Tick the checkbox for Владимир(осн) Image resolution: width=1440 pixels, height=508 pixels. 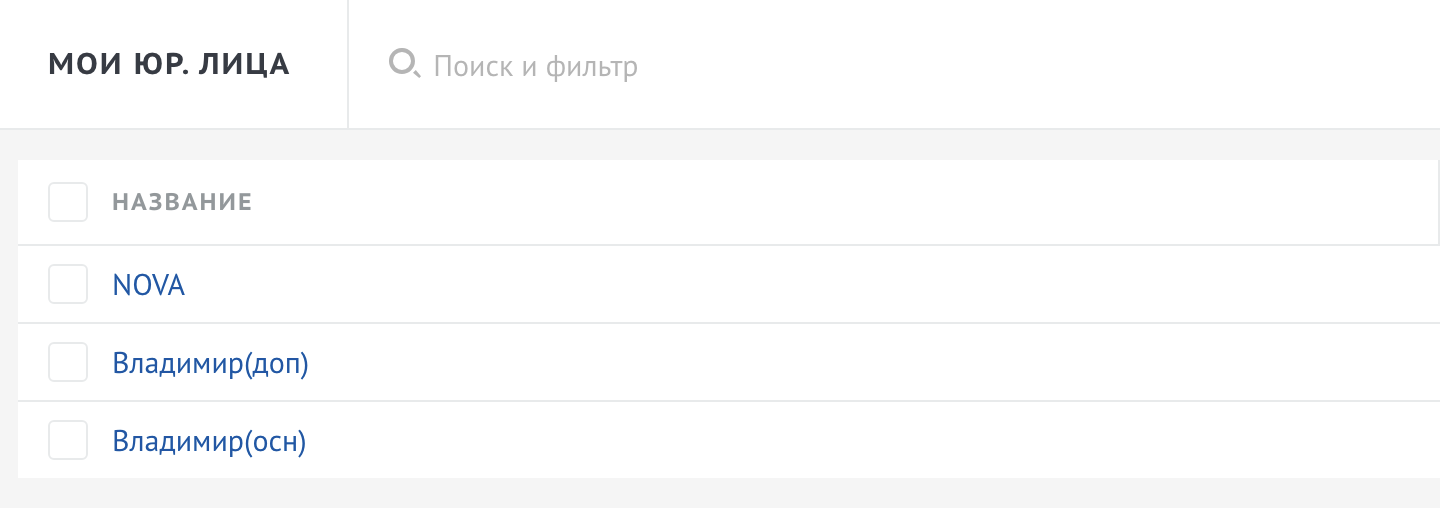tap(68, 440)
